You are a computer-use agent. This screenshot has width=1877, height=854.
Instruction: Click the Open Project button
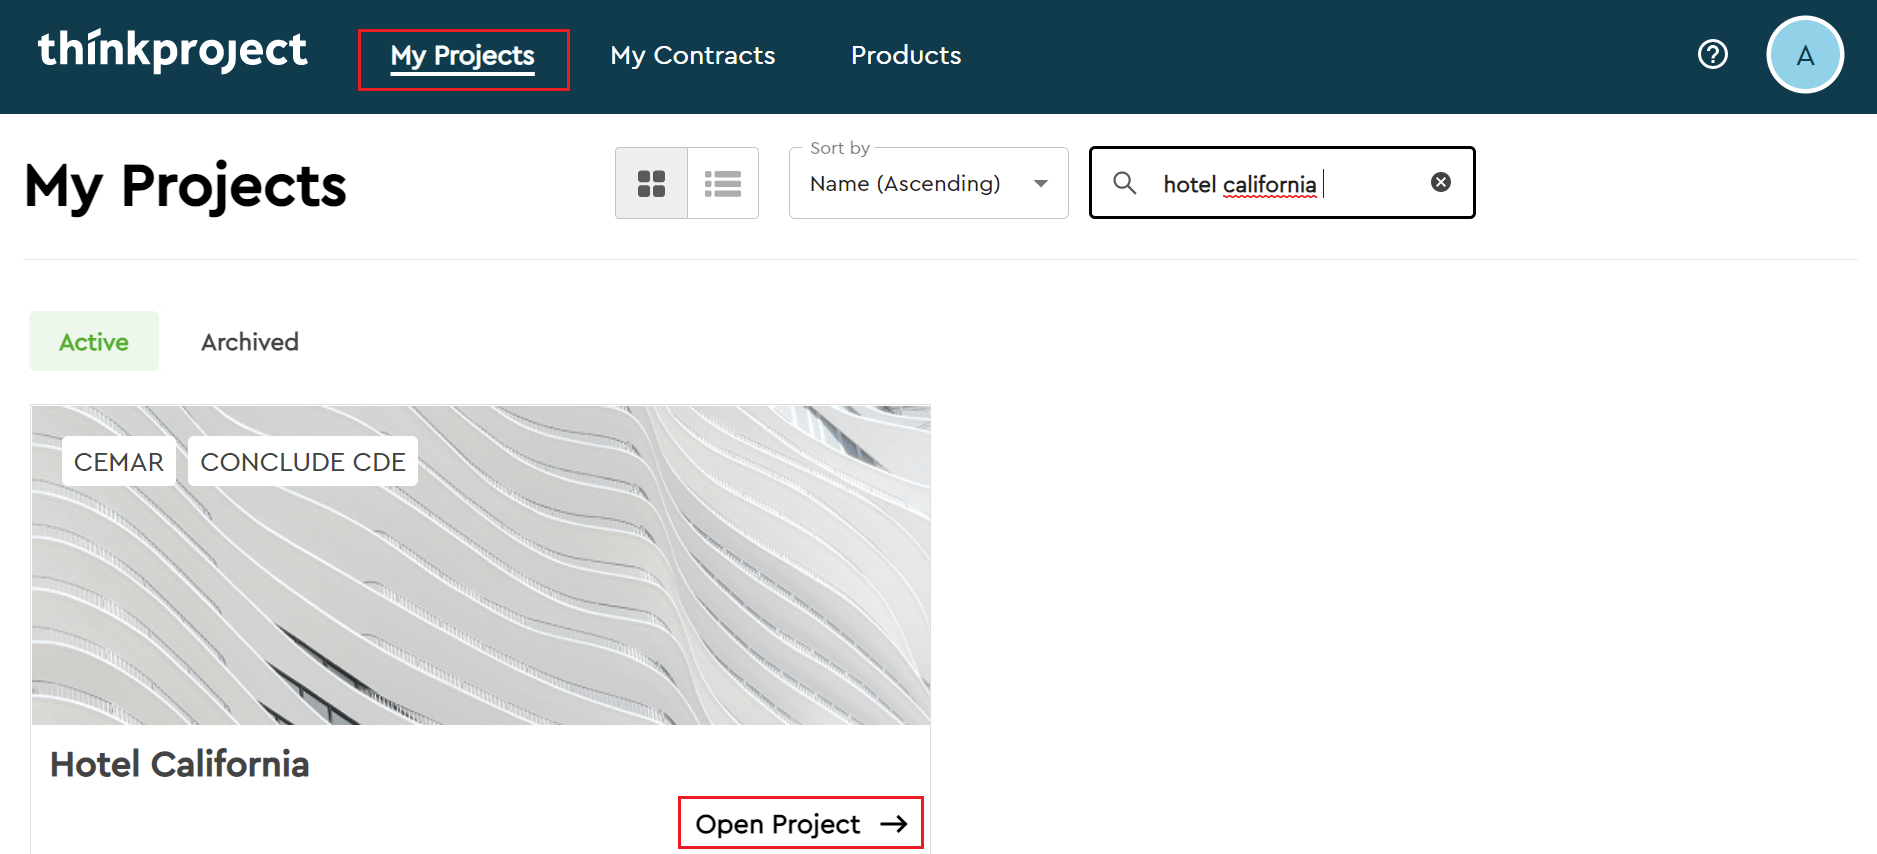800,823
